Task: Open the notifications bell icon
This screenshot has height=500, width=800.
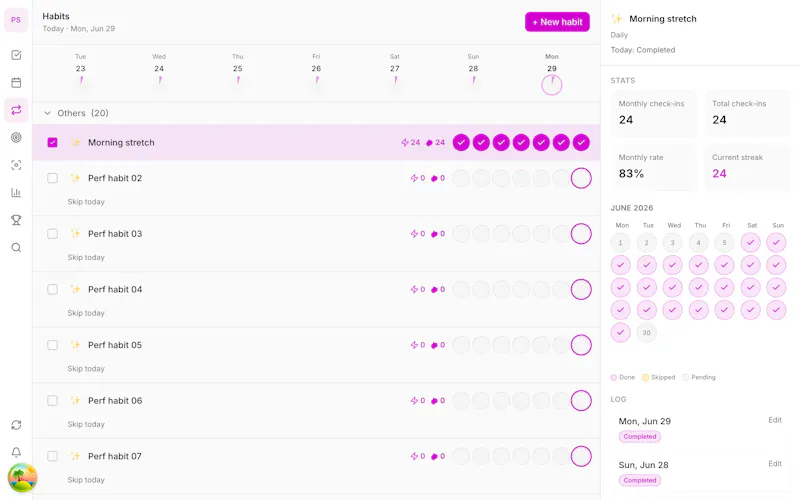Action: point(16,453)
